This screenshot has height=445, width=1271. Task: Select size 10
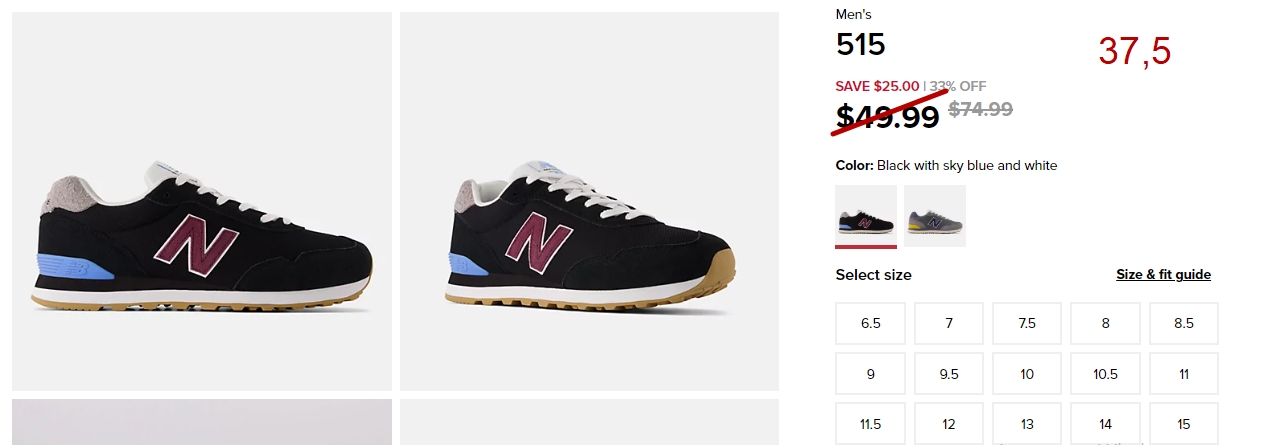tap(1027, 374)
